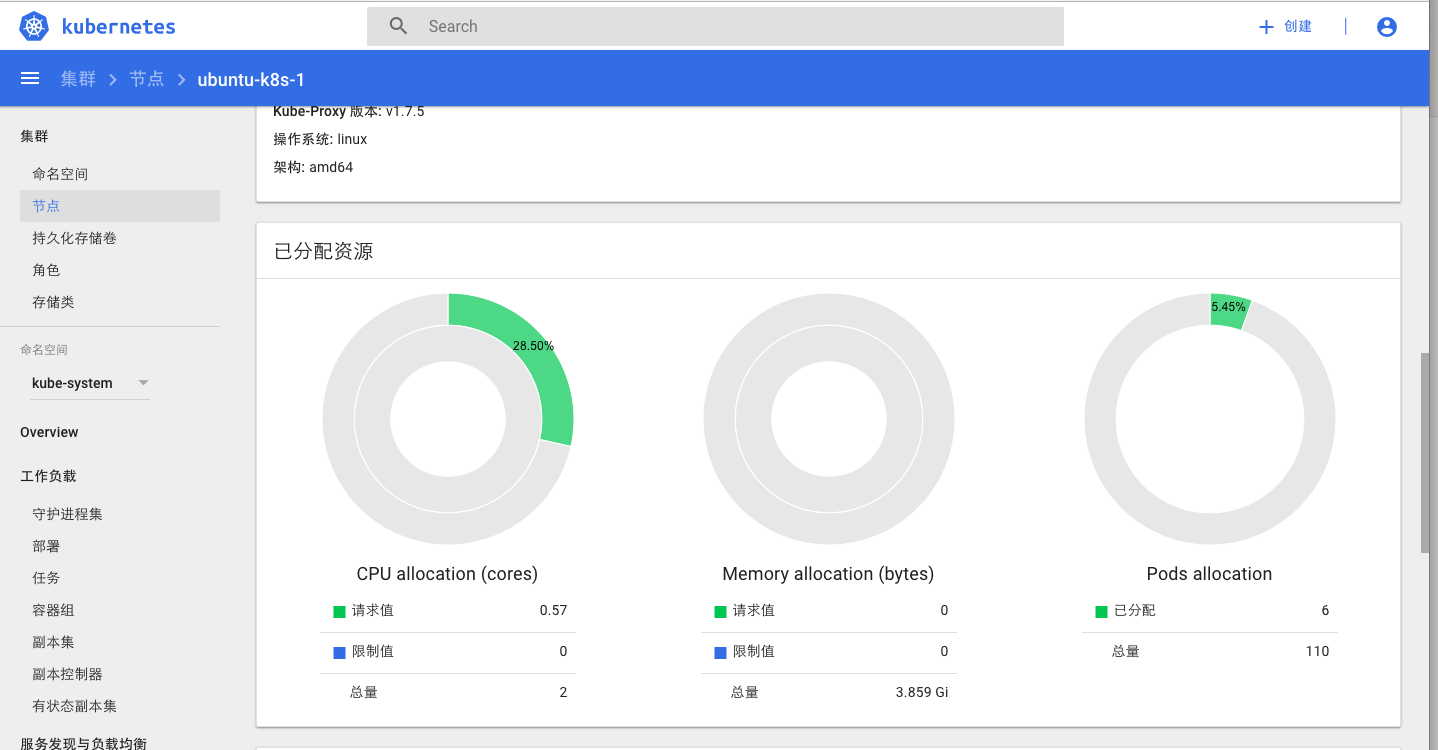Open the Overview sidebar item
Image resolution: width=1438 pixels, height=750 pixels.
tap(49, 432)
